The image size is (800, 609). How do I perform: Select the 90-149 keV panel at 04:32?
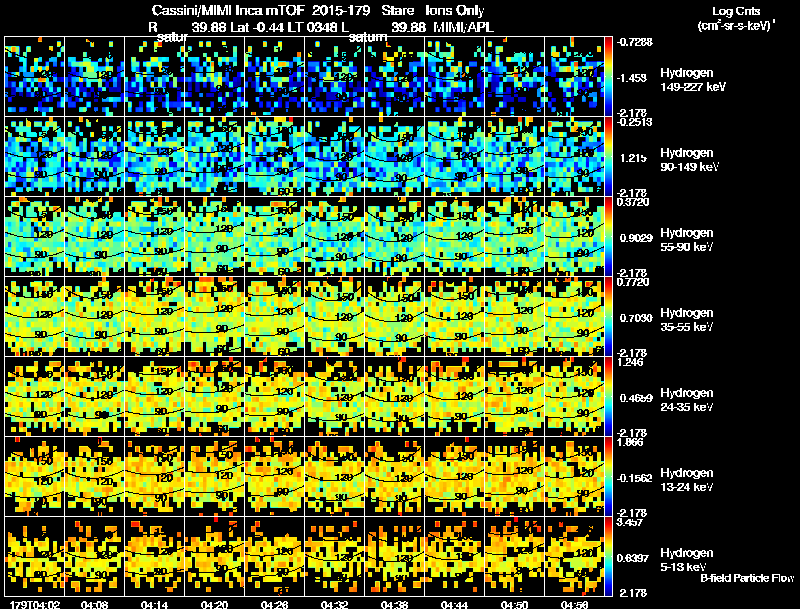[x=334, y=156]
